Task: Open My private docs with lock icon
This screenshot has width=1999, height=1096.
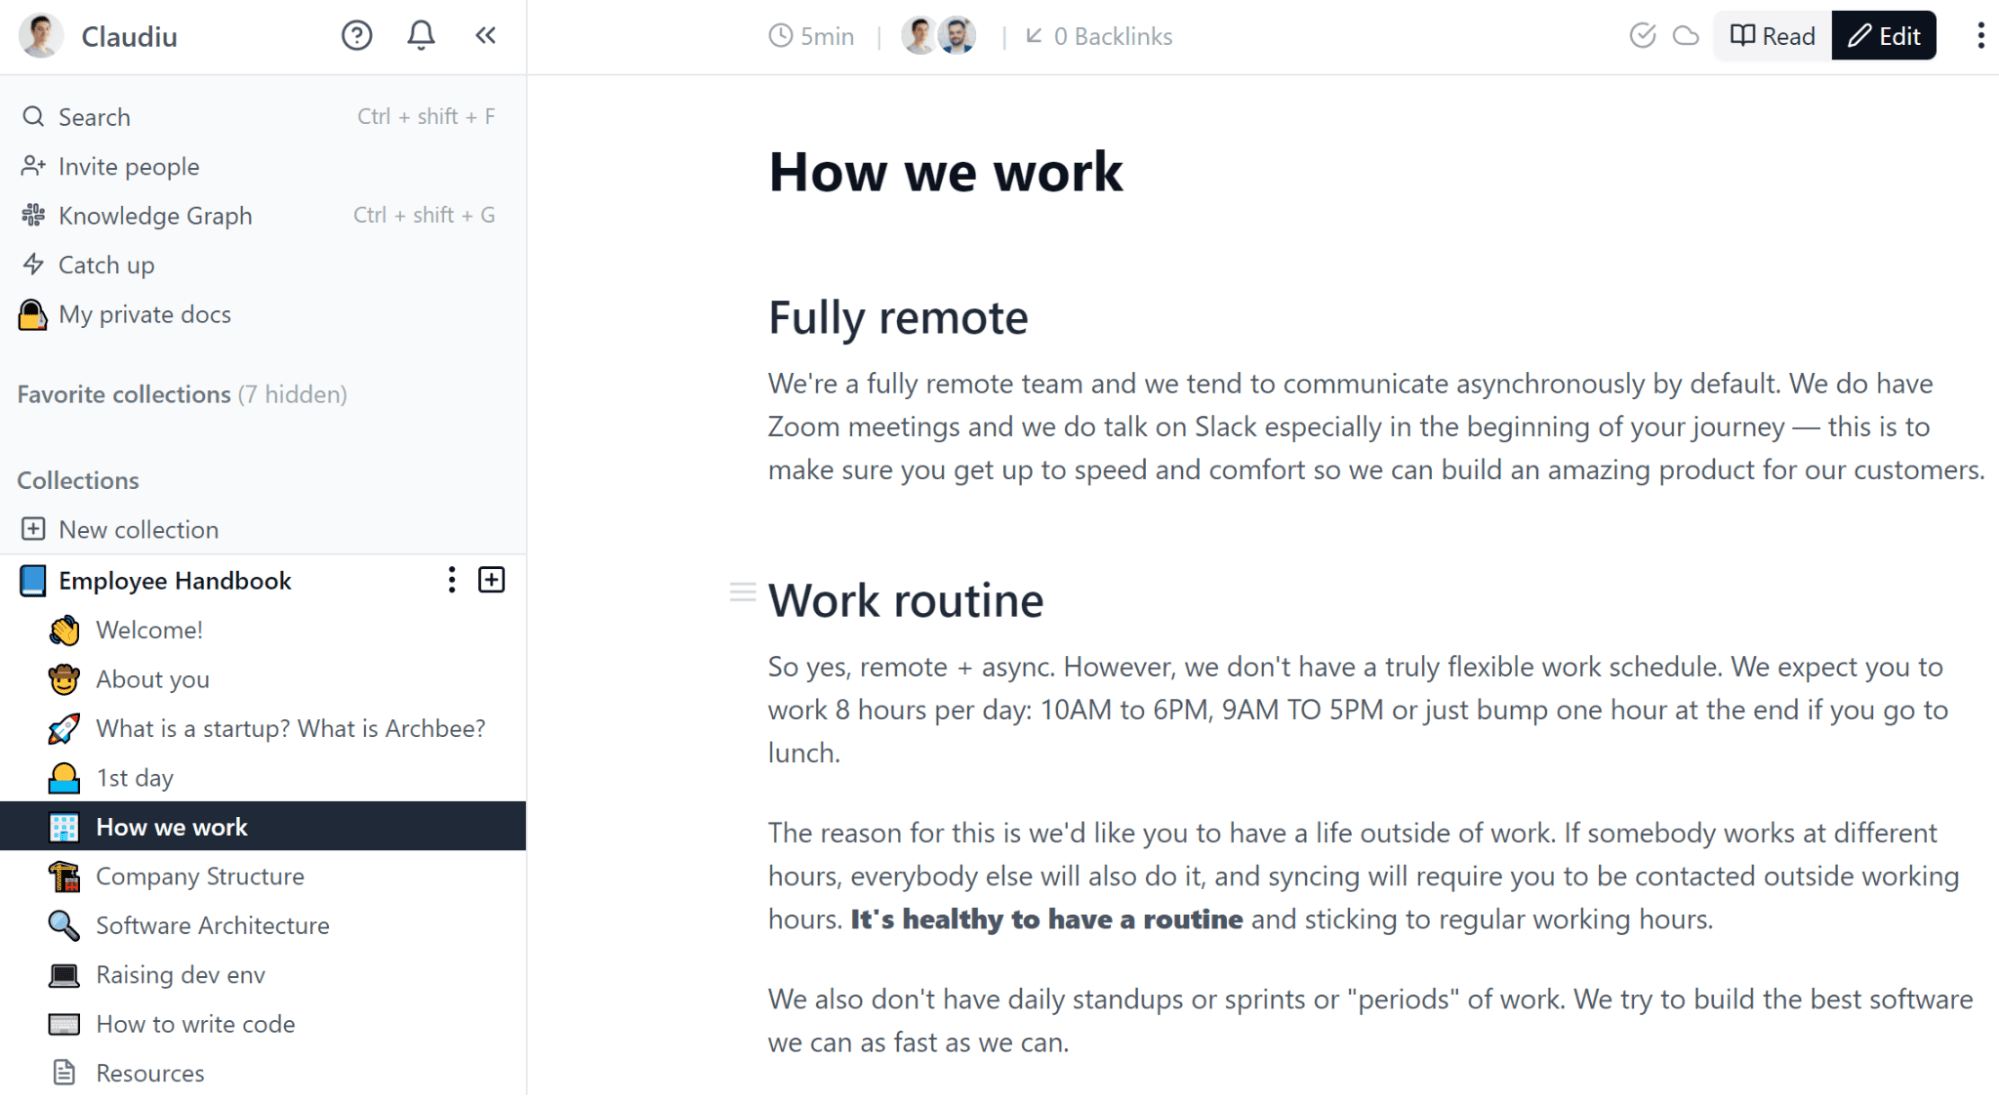Action: [x=143, y=314]
